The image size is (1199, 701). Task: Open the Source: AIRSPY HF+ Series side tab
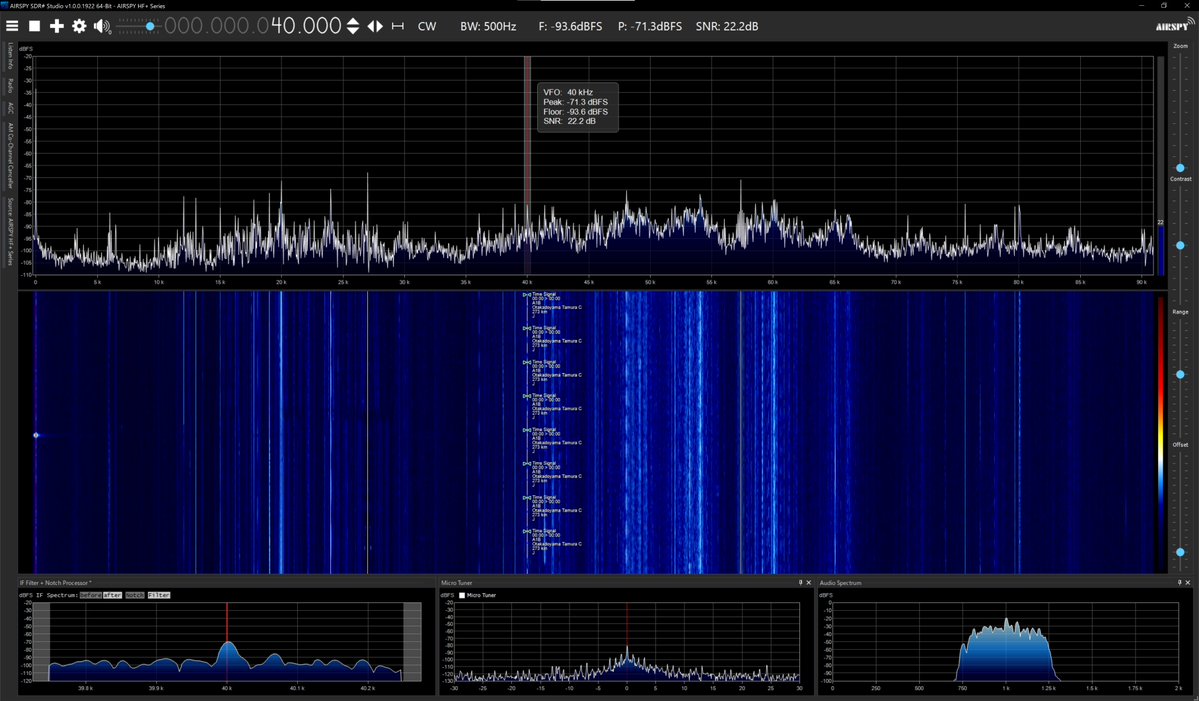pyautogui.click(x=10, y=232)
